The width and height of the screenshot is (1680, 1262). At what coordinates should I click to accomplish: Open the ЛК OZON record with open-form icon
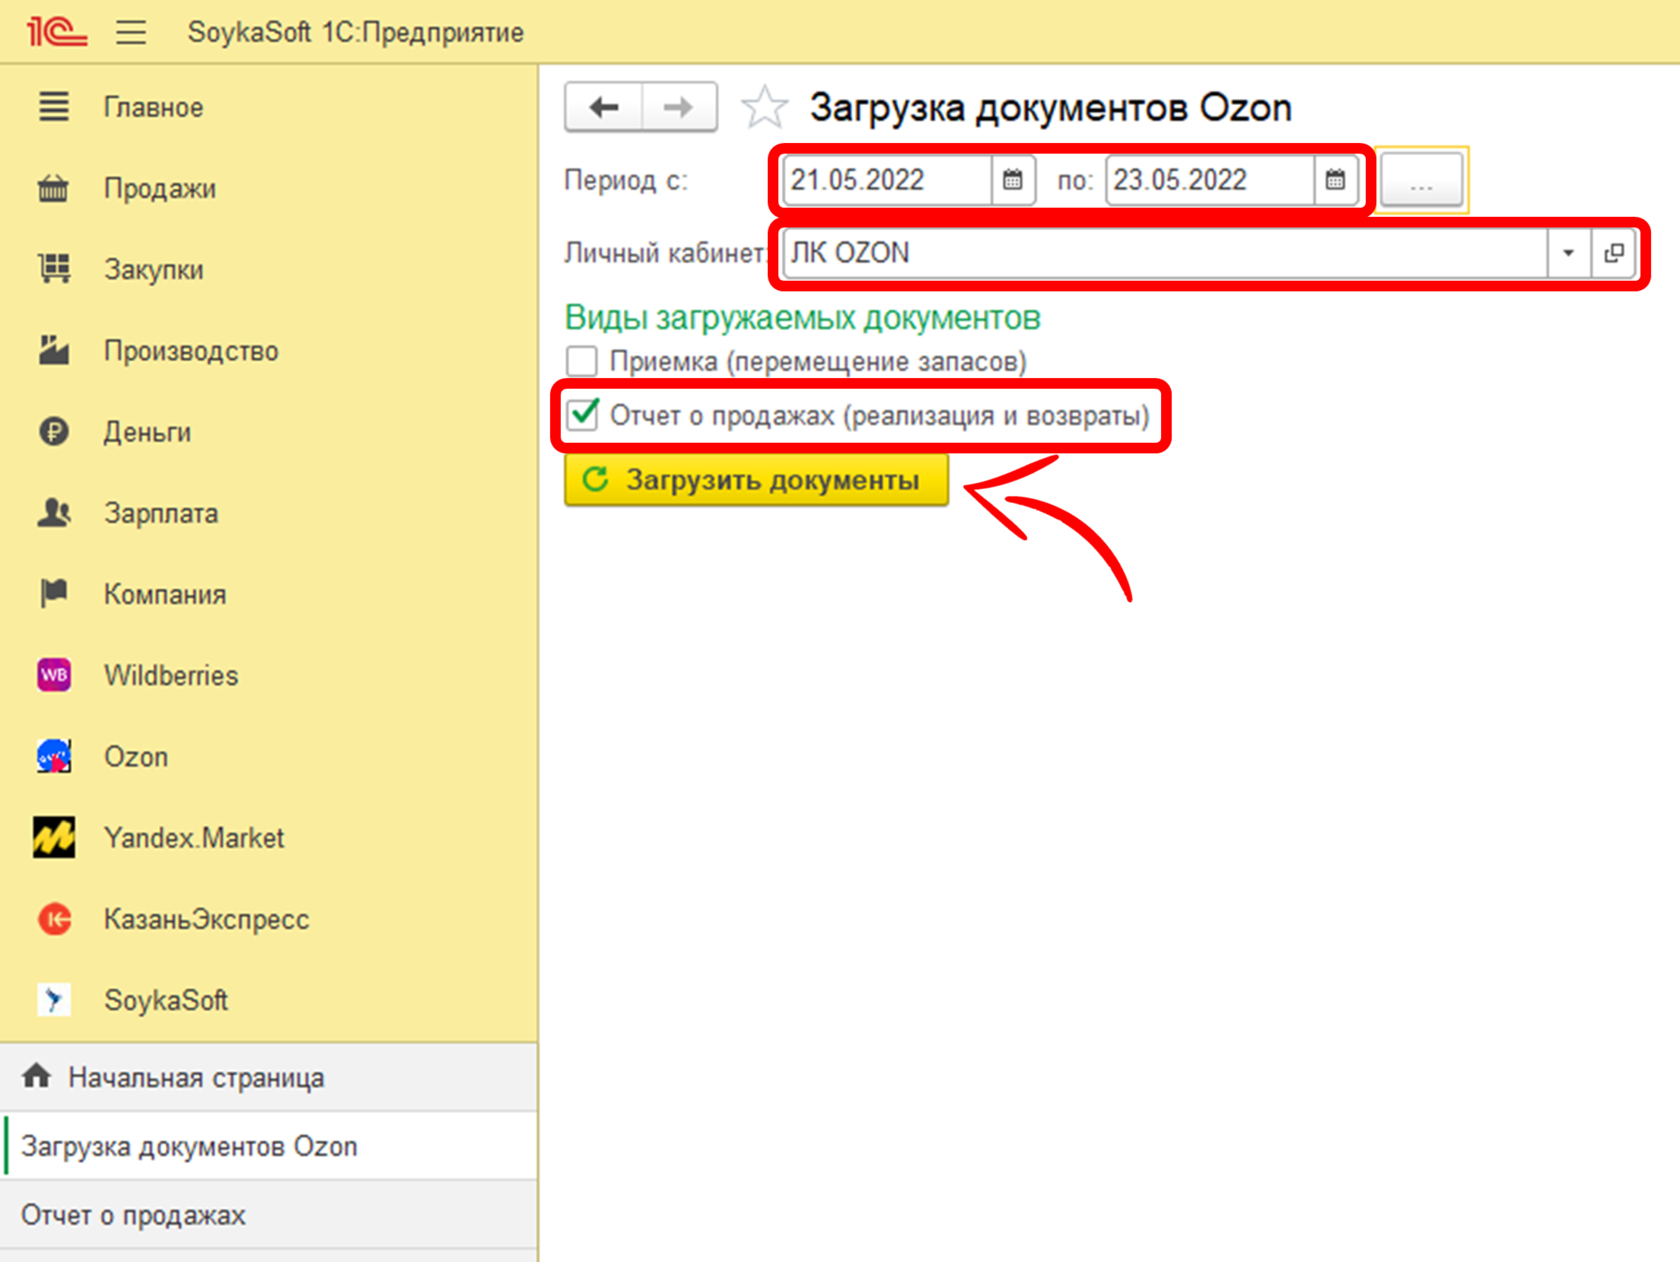pyautogui.click(x=1614, y=253)
